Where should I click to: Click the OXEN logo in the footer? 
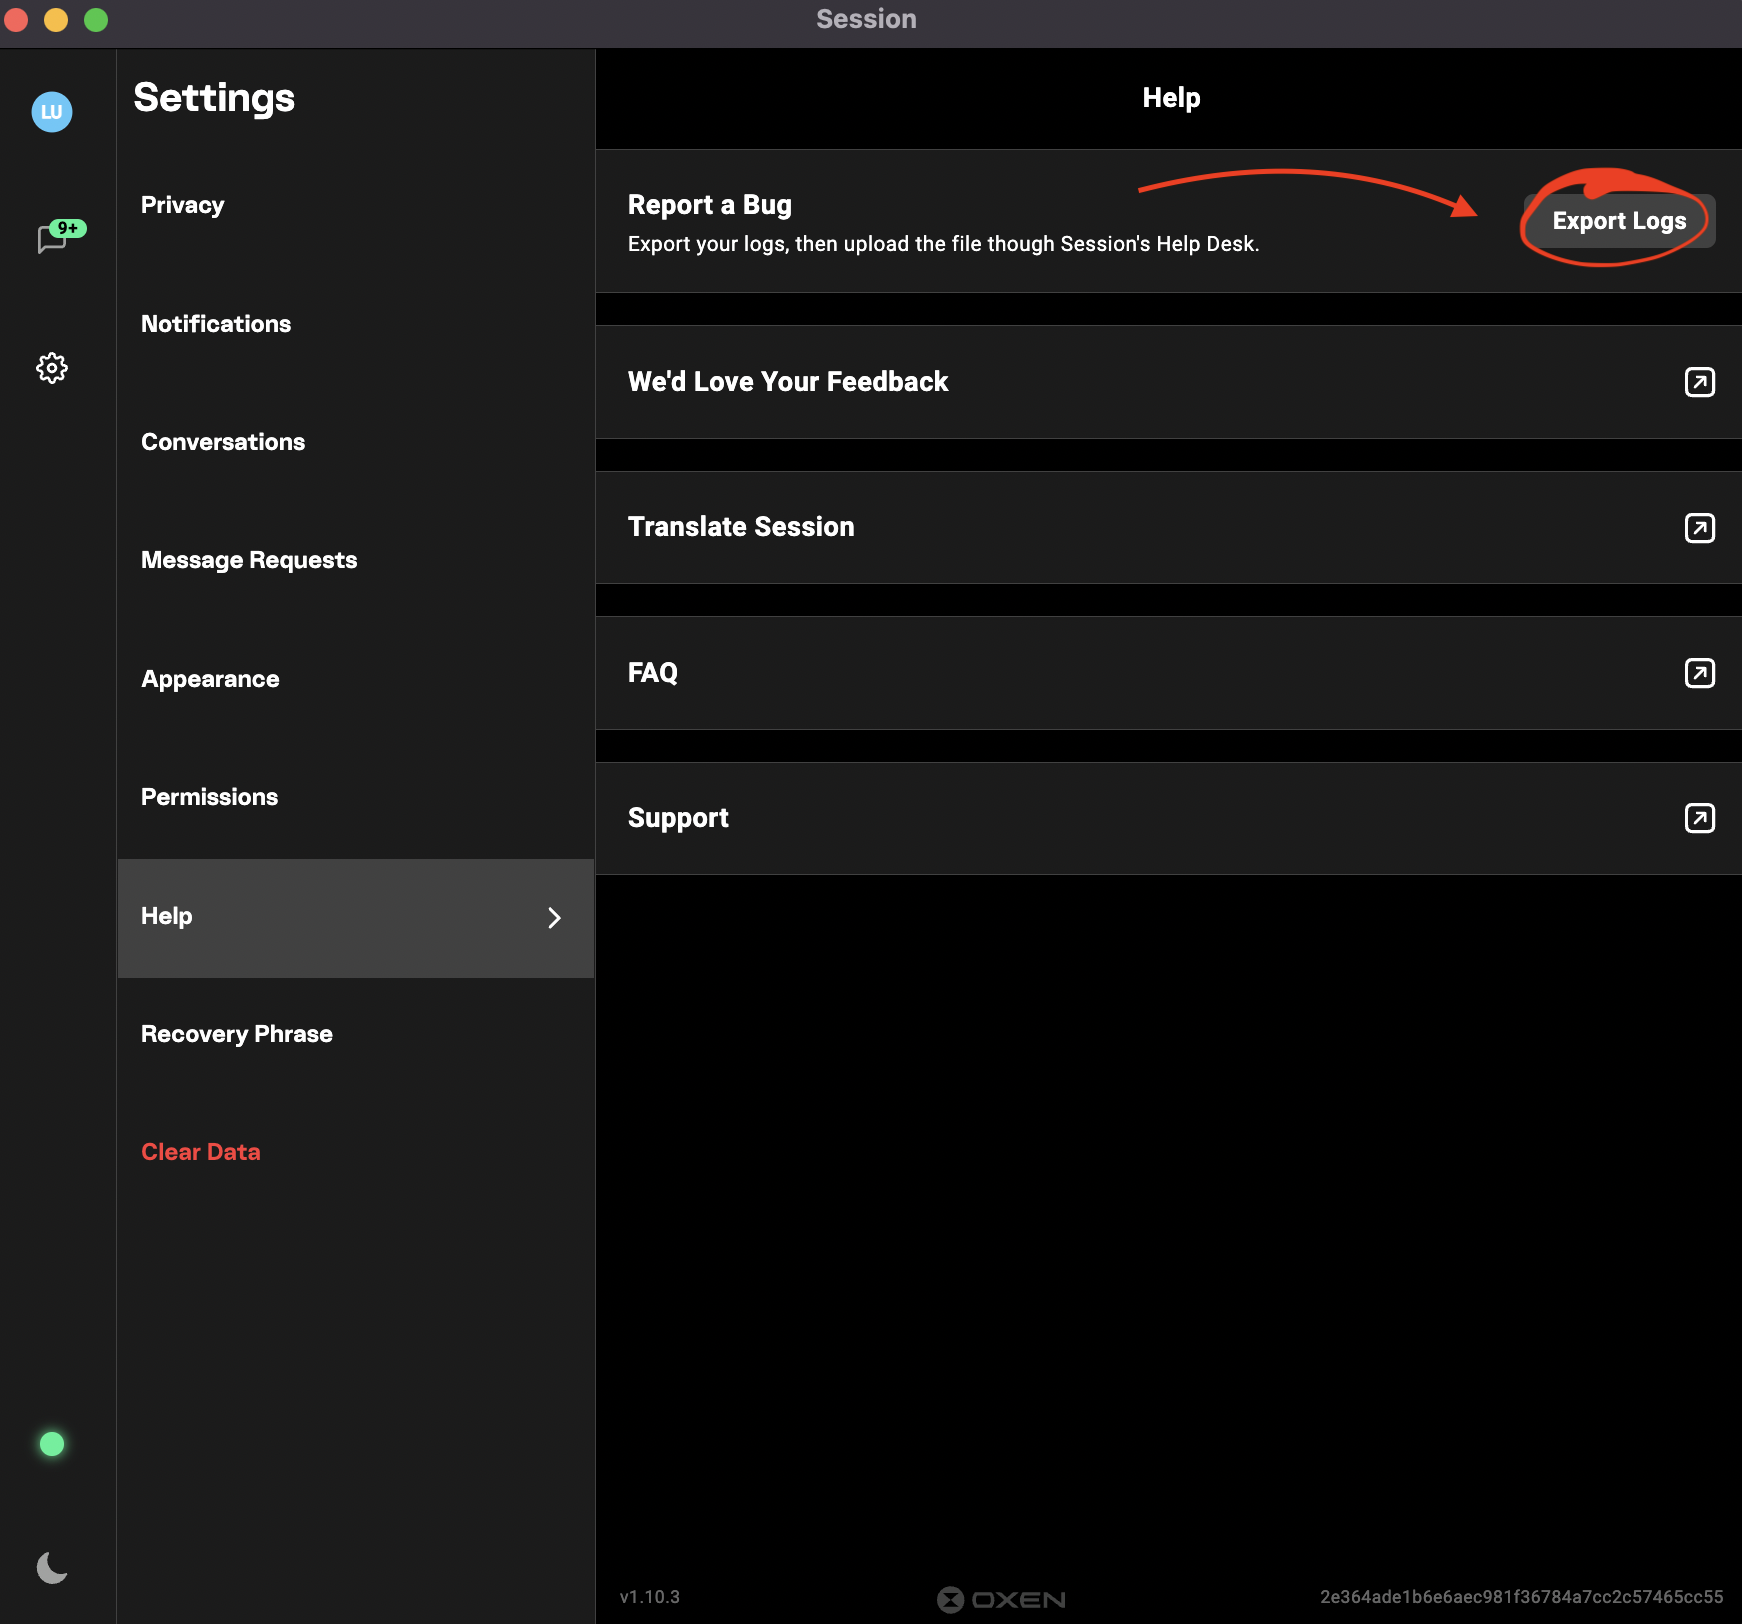pos(1001,1599)
